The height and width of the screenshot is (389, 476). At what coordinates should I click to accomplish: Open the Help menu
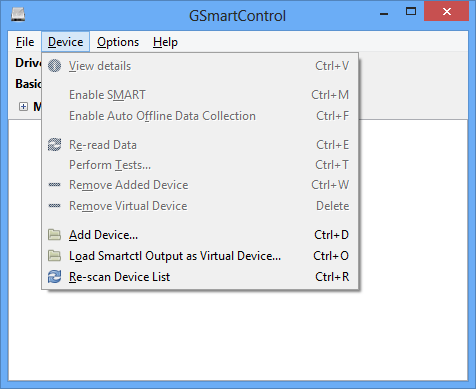(165, 42)
